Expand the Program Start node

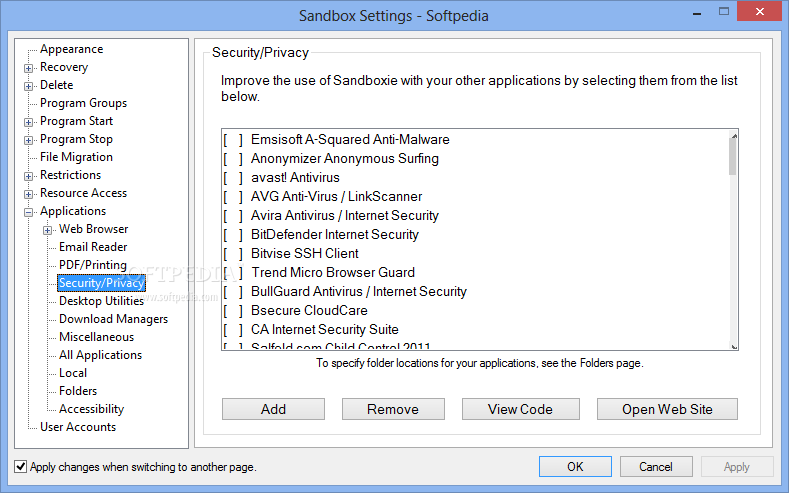(x=29, y=122)
